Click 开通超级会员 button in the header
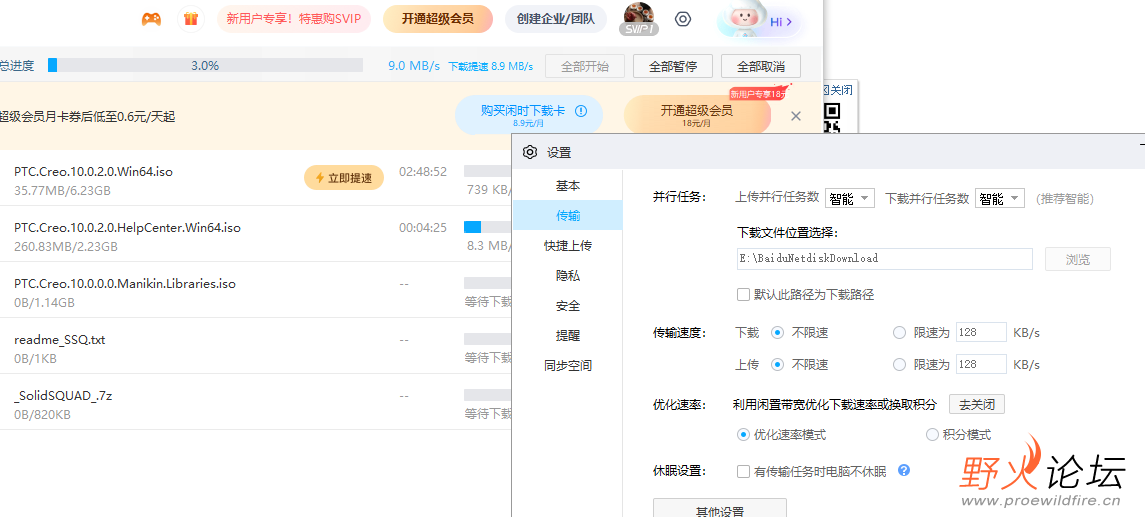The image size is (1145, 517). [x=437, y=19]
